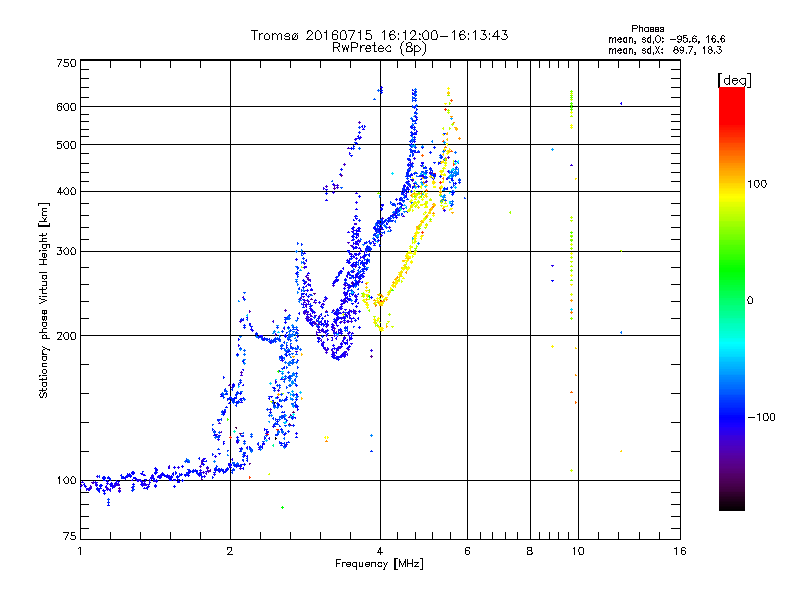This screenshot has width=800, height=600.
Task: Click 'Stationary phase Virtual Height [km]' axis label
Action: click(44, 301)
